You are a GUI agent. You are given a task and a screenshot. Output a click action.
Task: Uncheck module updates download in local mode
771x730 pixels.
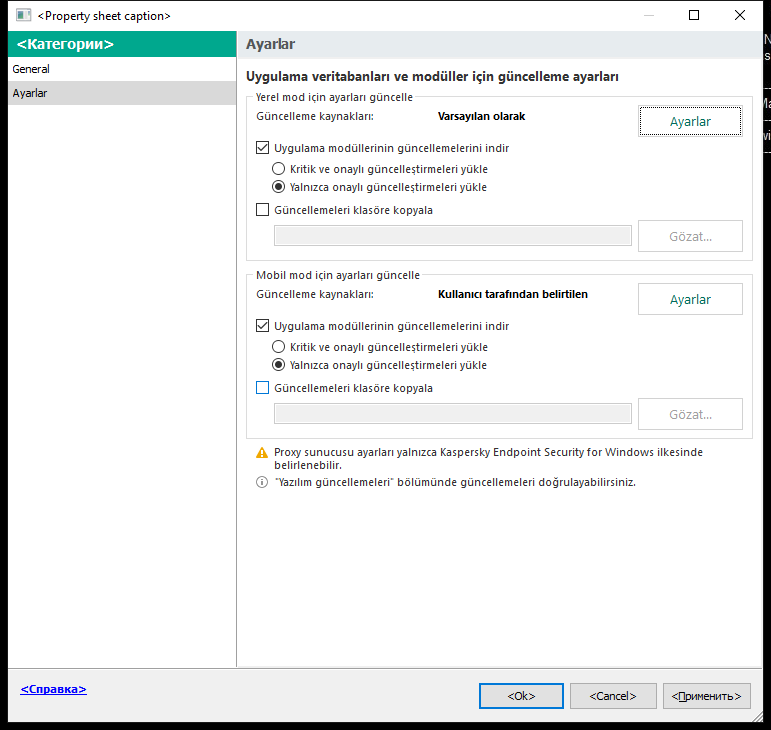pyautogui.click(x=263, y=148)
